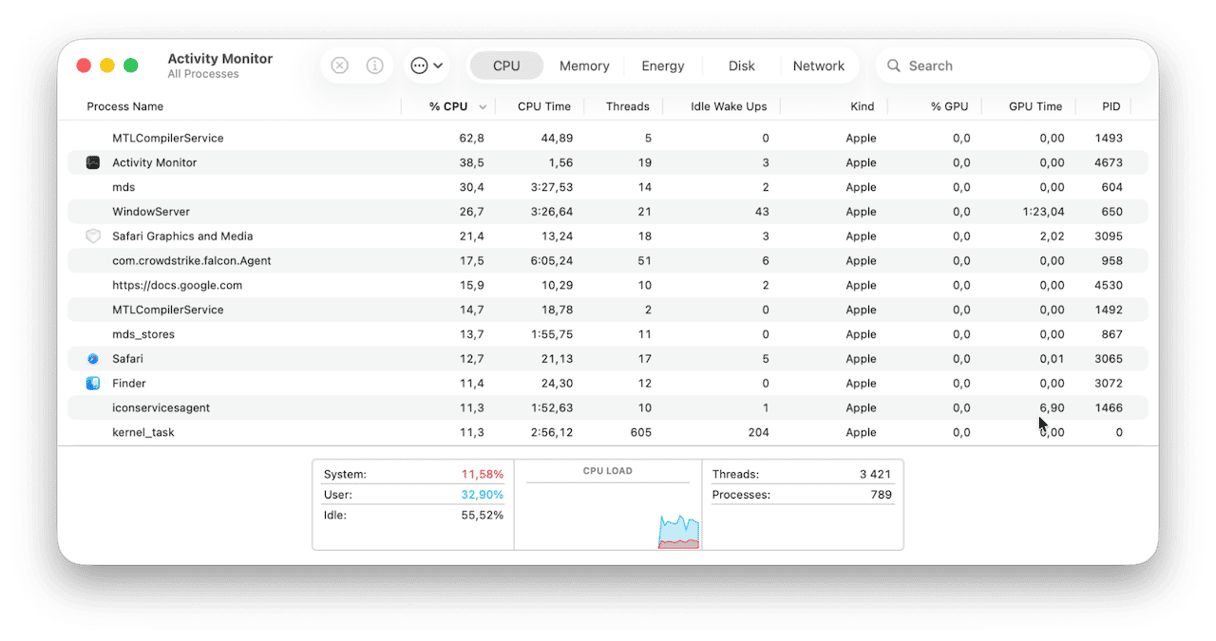
Task: Select the iconservicesagent process row
Action: click(608, 408)
